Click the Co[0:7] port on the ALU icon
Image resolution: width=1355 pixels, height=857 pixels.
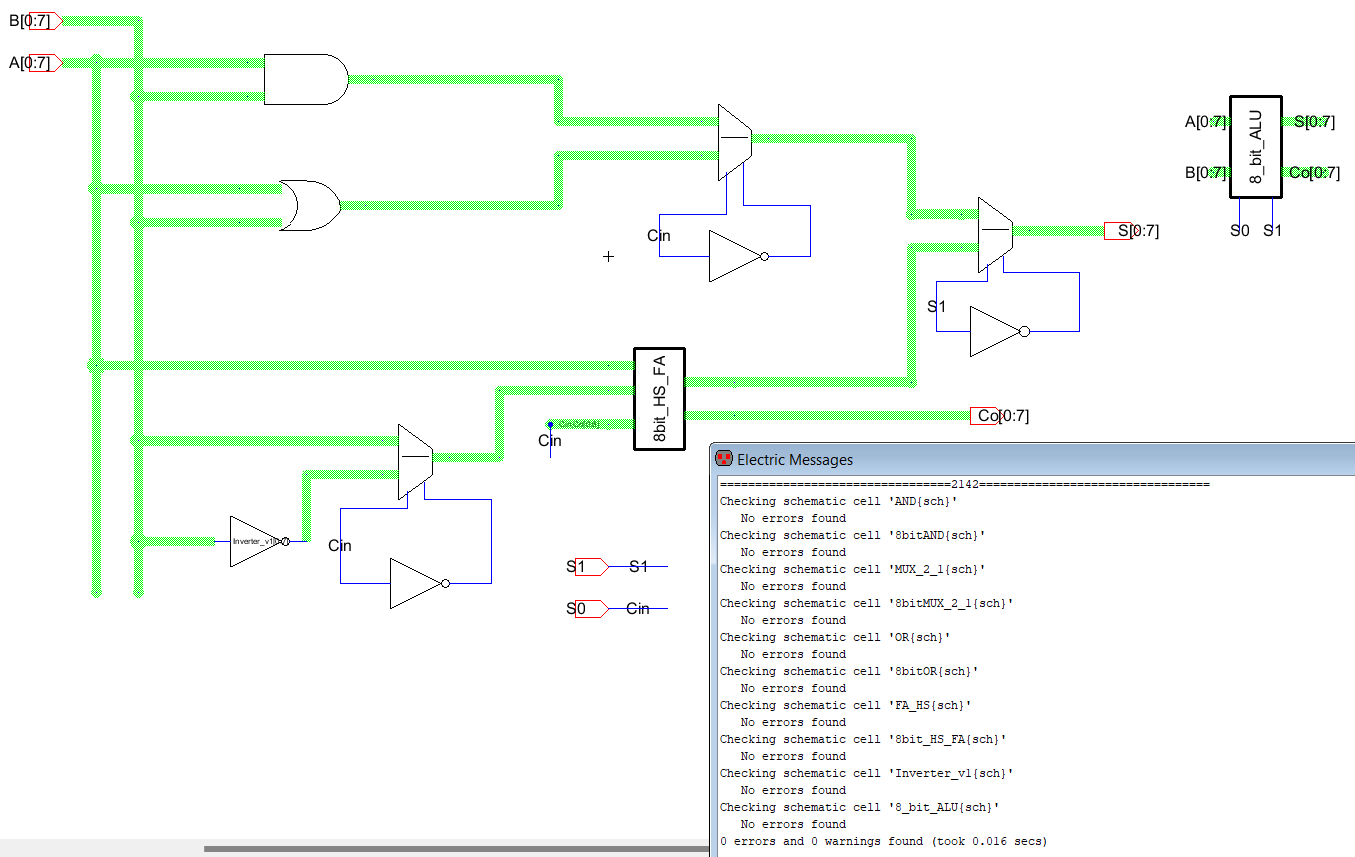pos(1313,172)
